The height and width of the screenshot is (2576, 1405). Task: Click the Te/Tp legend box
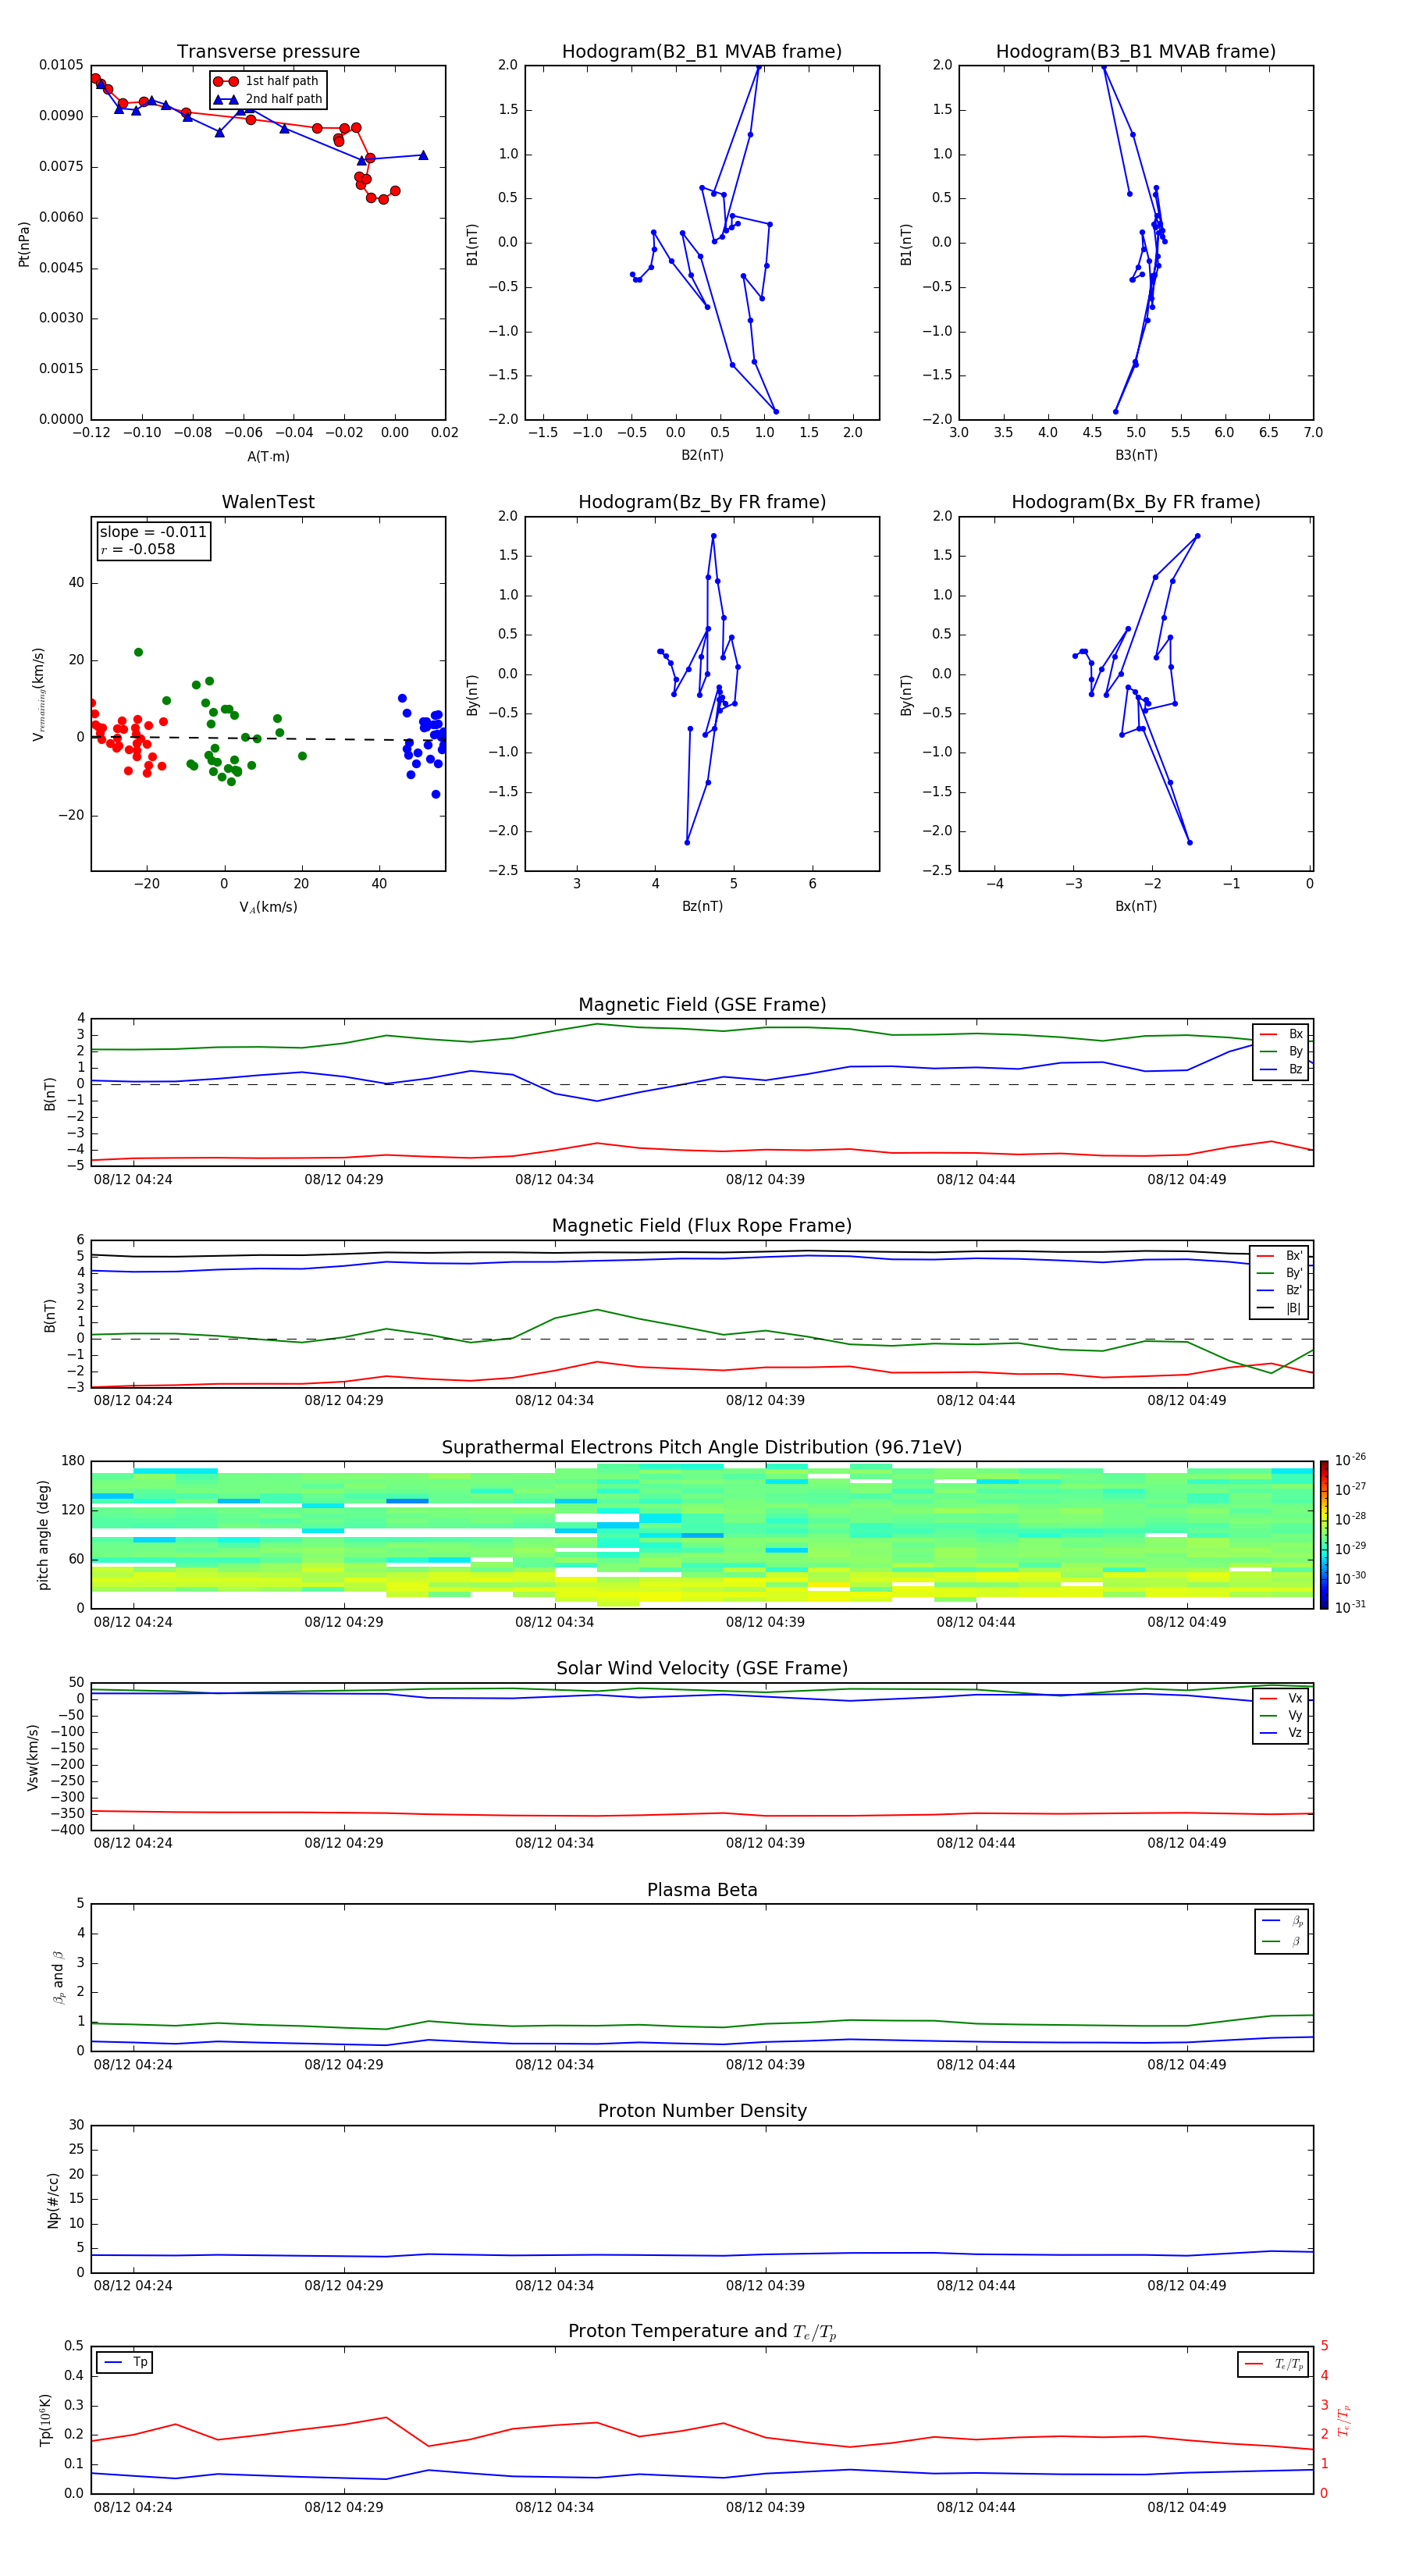(x=1271, y=2364)
